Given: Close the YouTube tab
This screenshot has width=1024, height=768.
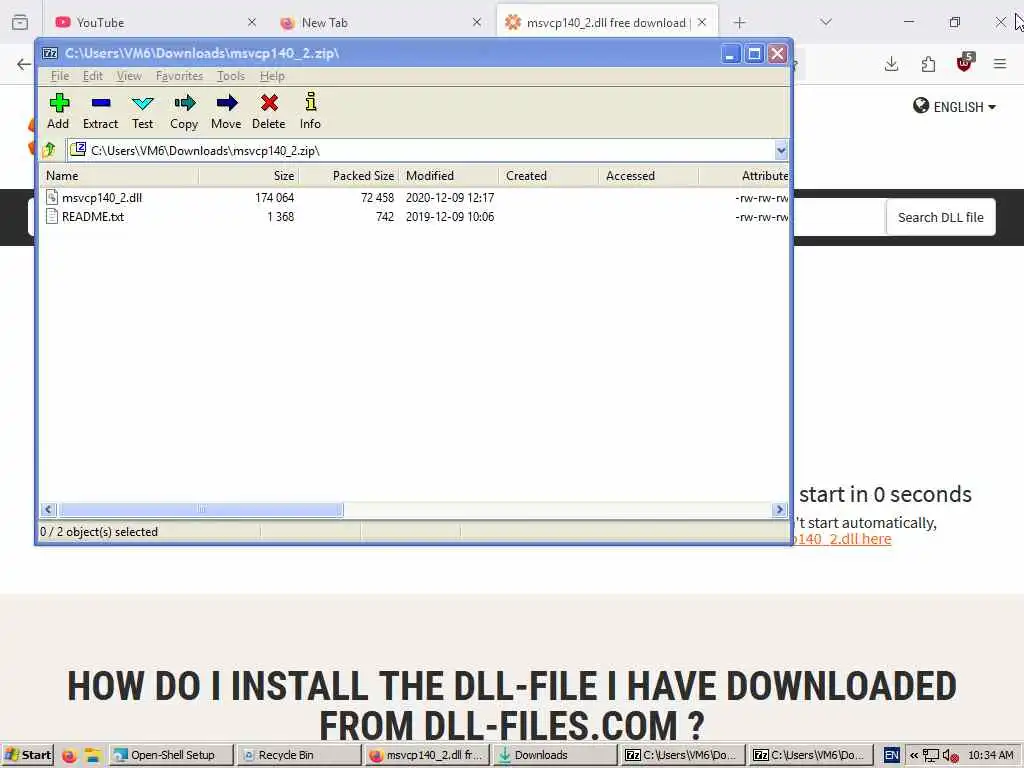Looking at the screenshot, I should tap(252, 22).
